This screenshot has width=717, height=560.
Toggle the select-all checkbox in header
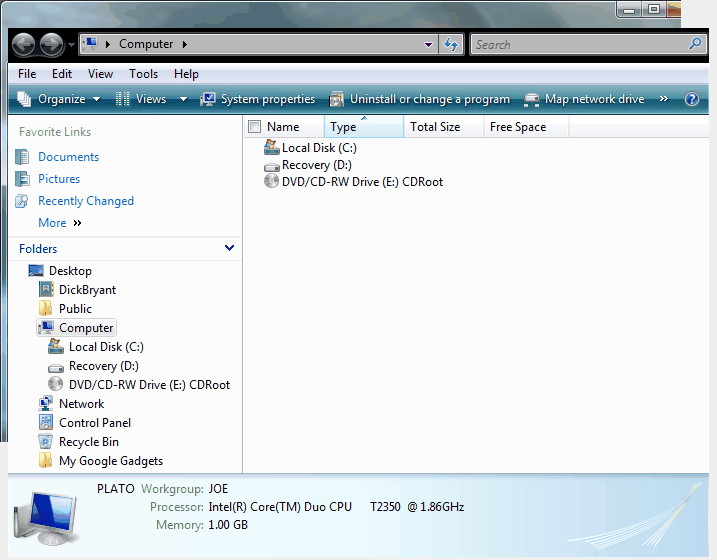tap(254, 127)
